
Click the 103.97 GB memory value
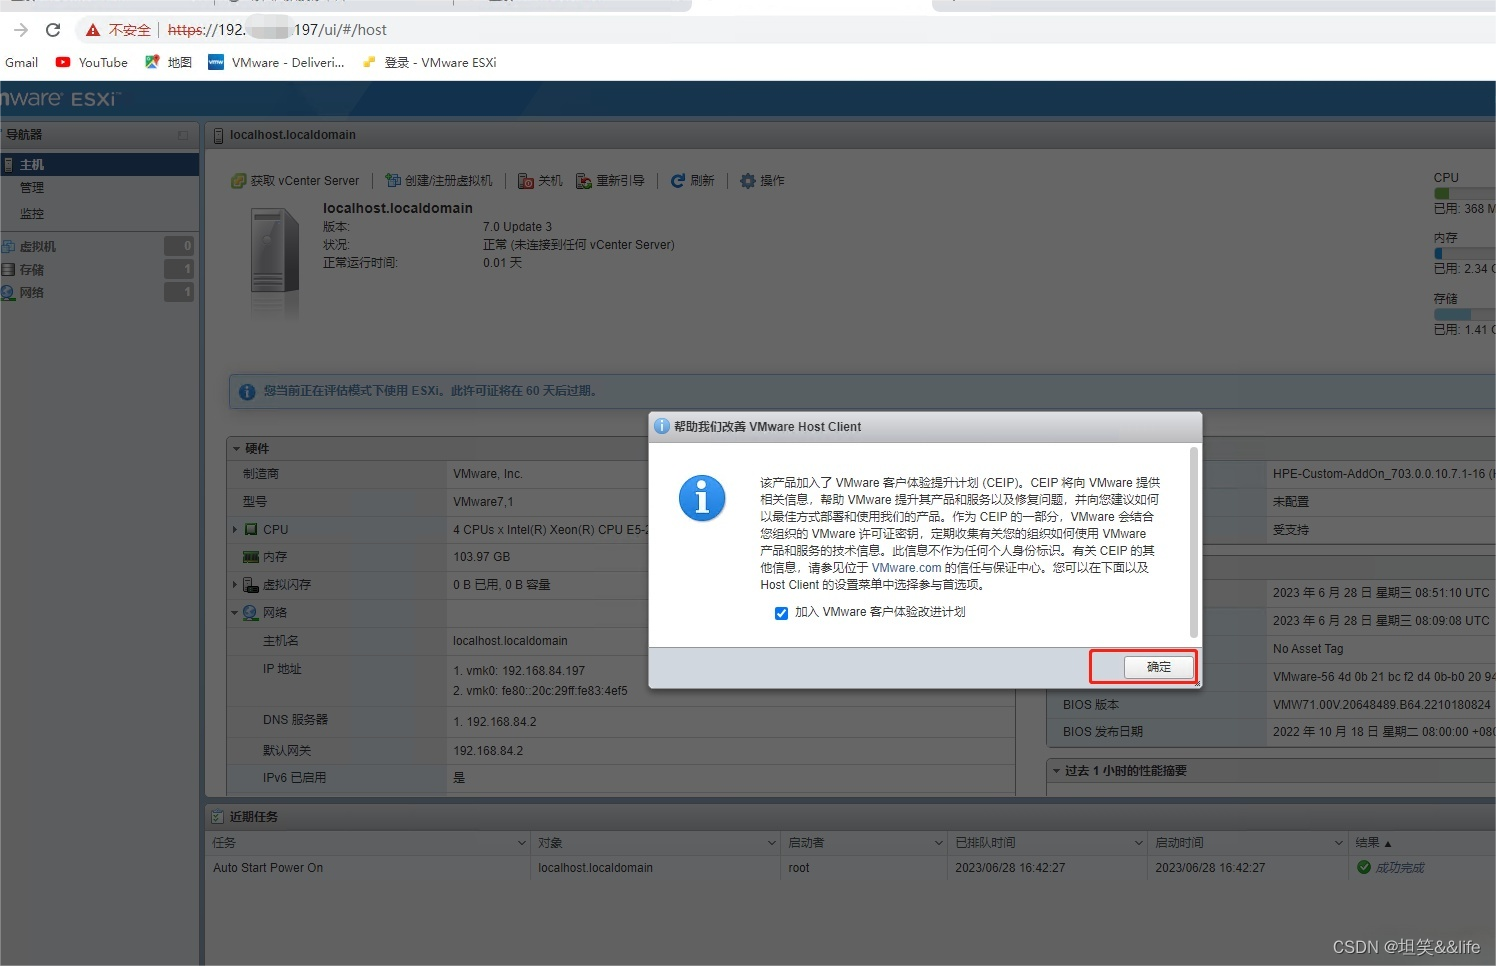481,557
